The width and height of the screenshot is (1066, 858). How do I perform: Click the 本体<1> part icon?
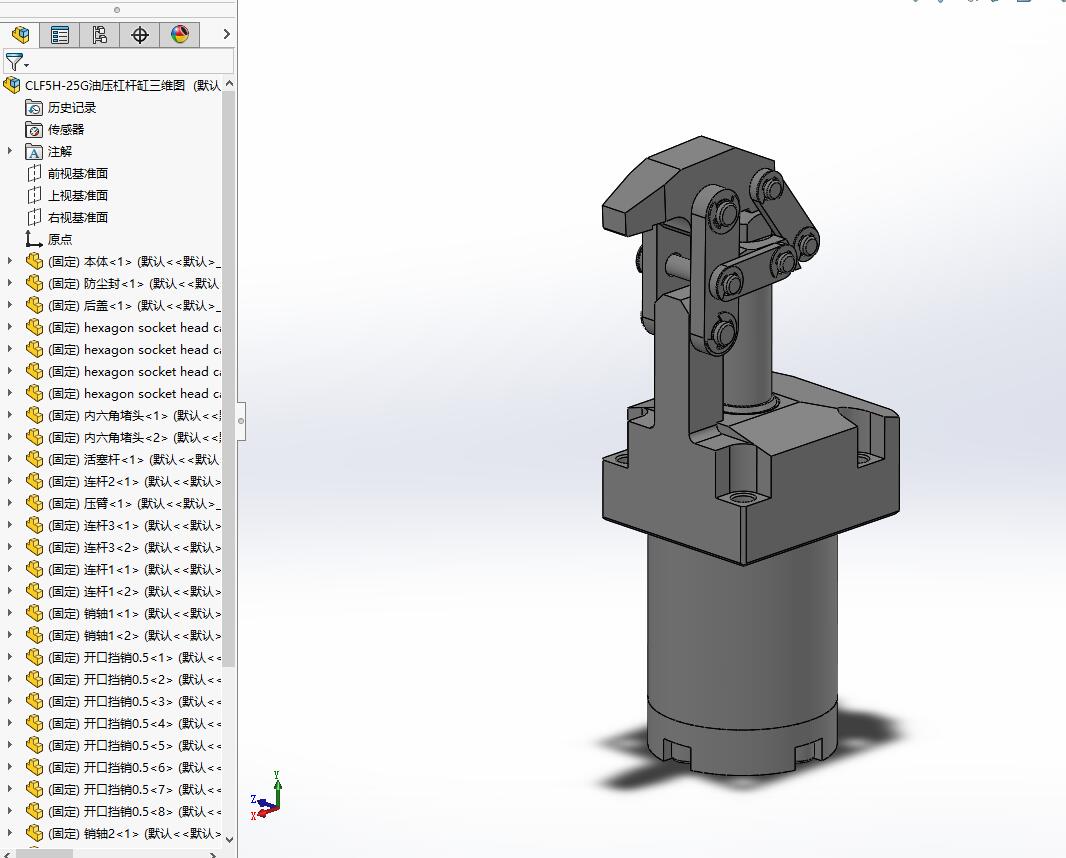(34, 261)
